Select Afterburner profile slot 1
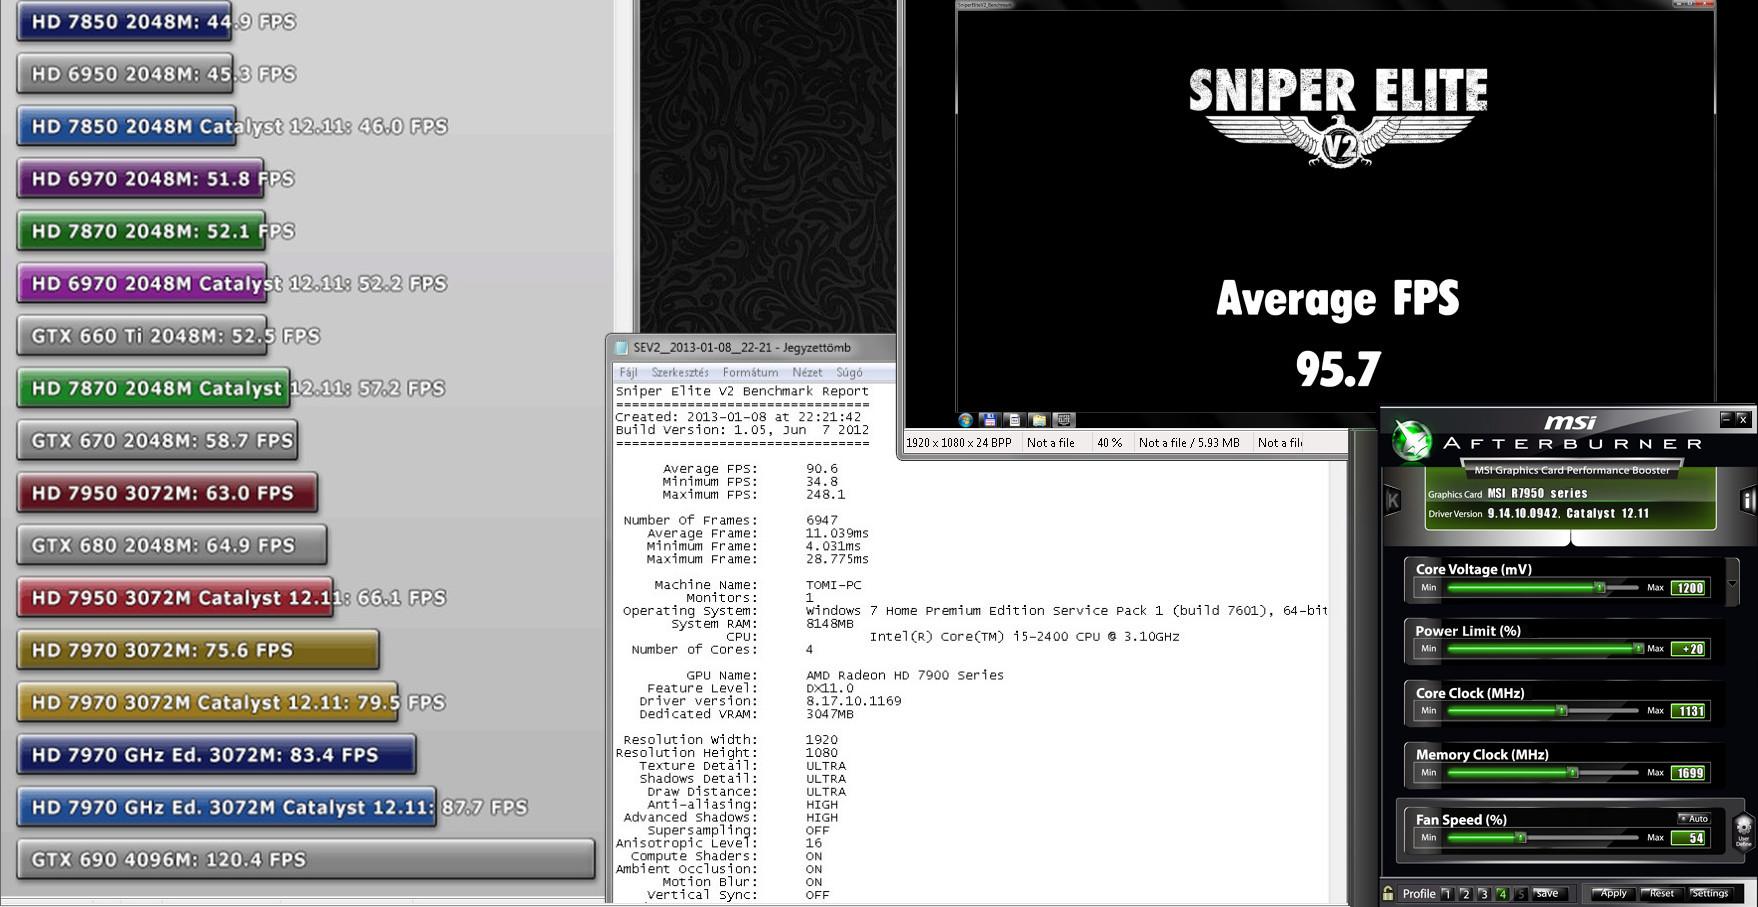 tap(1447, 894)
